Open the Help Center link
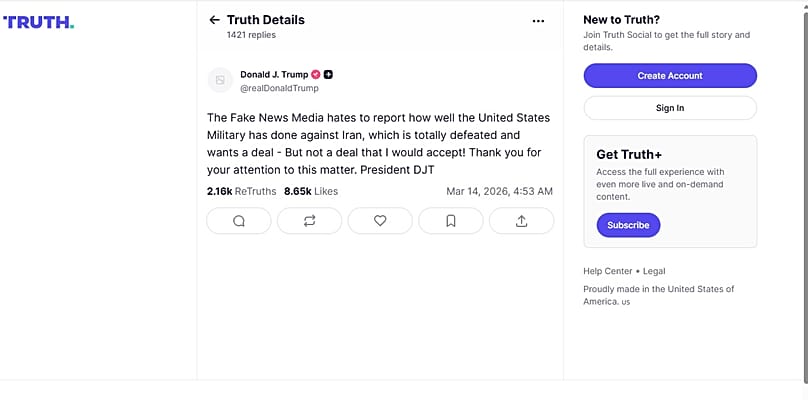808x400 pixels. (608, 271)
